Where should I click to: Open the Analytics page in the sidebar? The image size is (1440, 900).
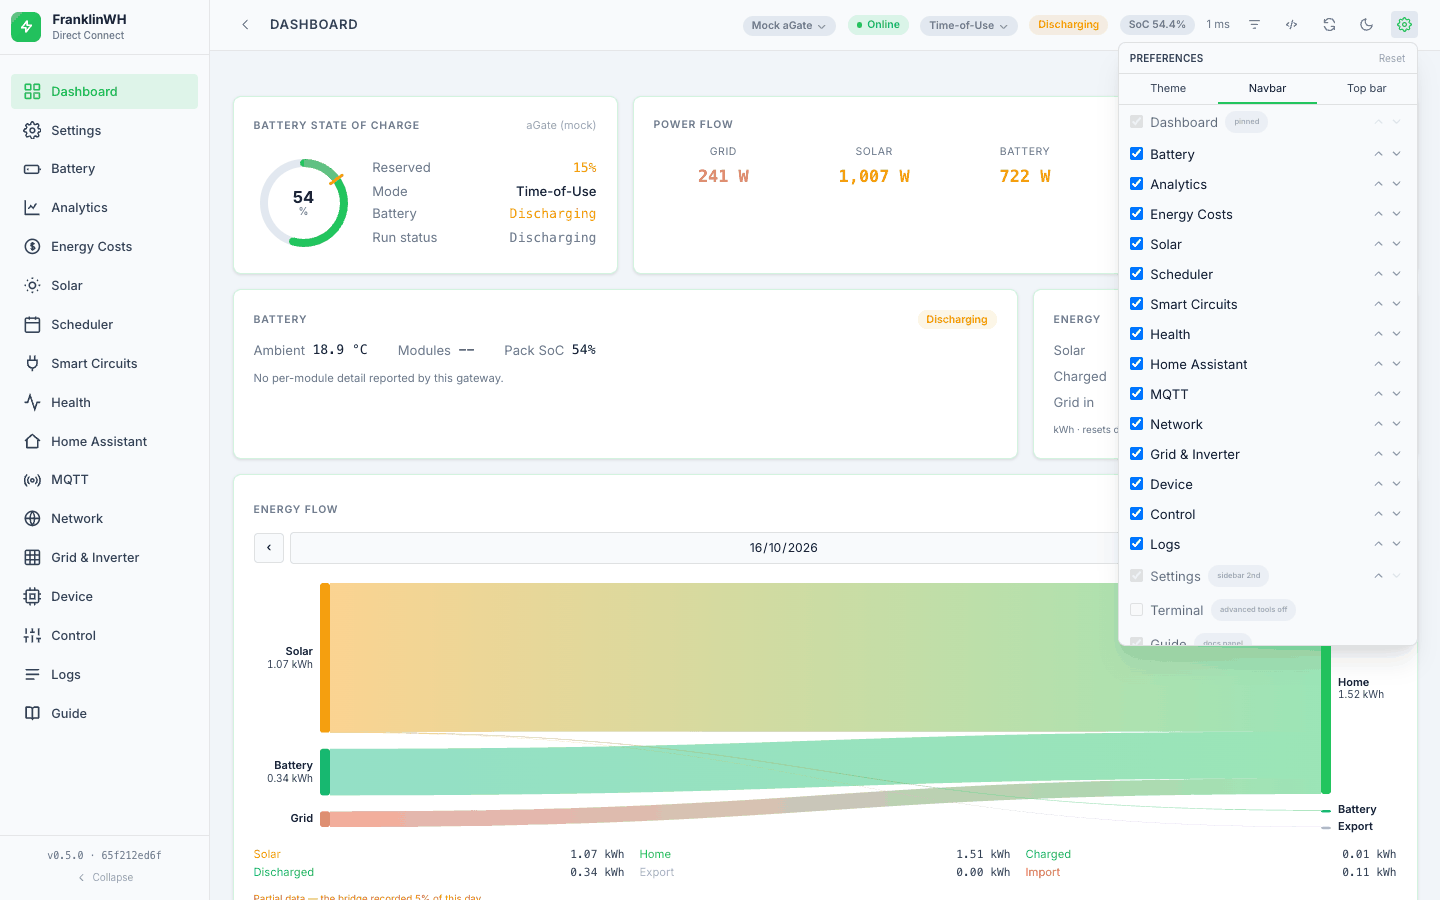104,208
